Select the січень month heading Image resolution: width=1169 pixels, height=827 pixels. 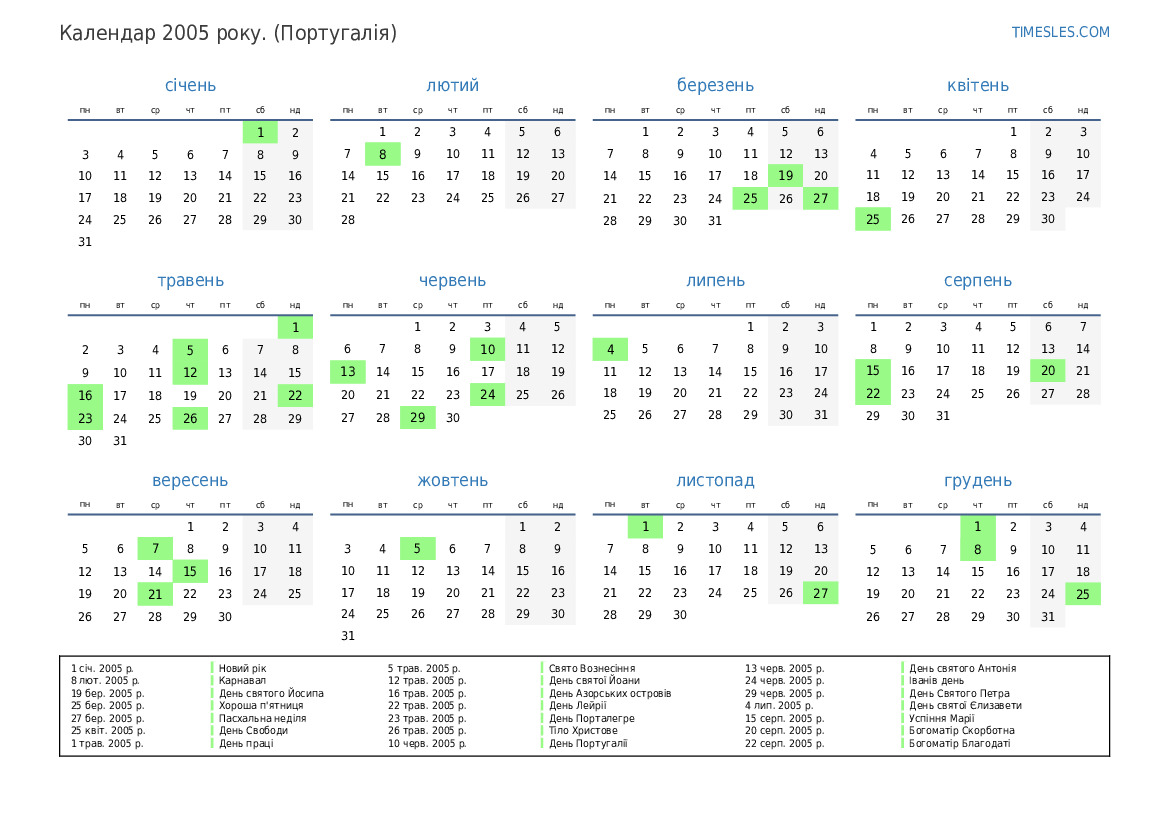tap(190, 86)
